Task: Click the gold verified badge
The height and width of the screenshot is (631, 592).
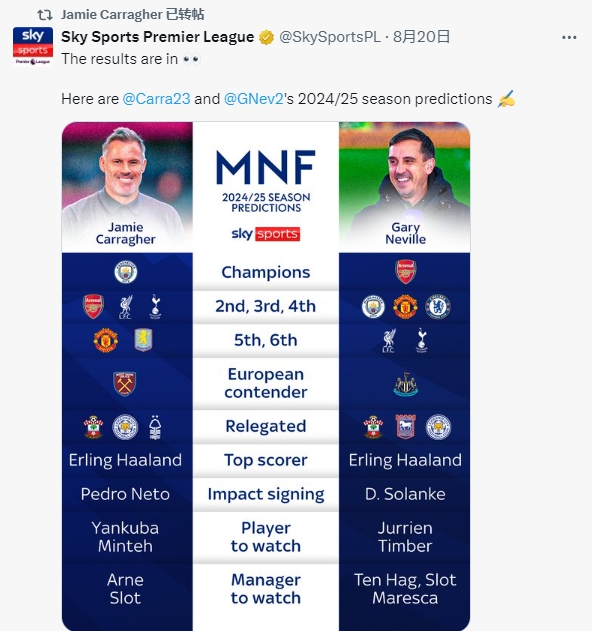Action: (266, 37)
